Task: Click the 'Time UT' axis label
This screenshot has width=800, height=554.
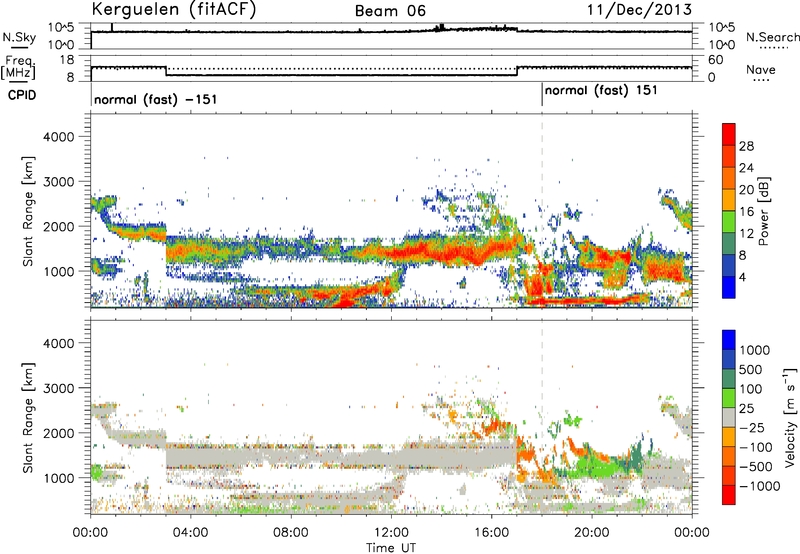Action: tap(391, 547)
